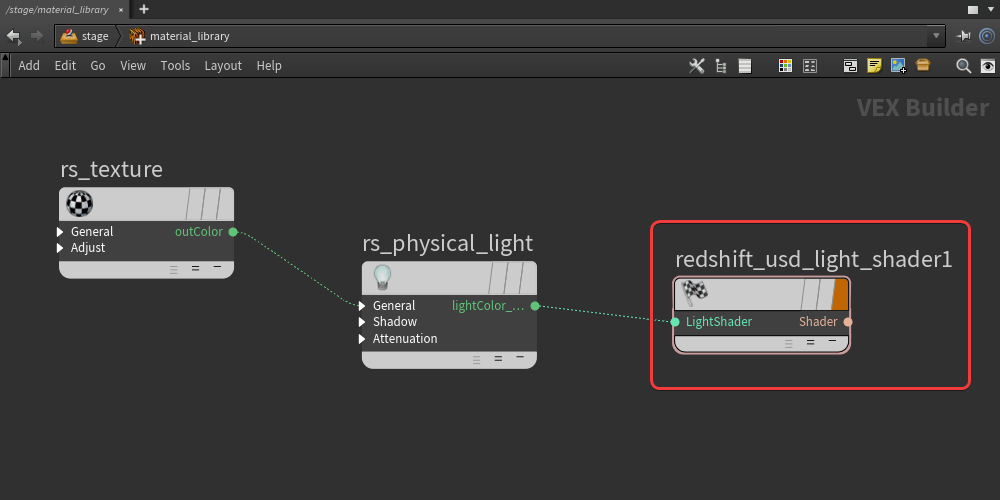Screen dimensions: 1000x500
Task: Toggle the middle flag on redshift_usd_light_shader1
Action: (x=825, y=294)
